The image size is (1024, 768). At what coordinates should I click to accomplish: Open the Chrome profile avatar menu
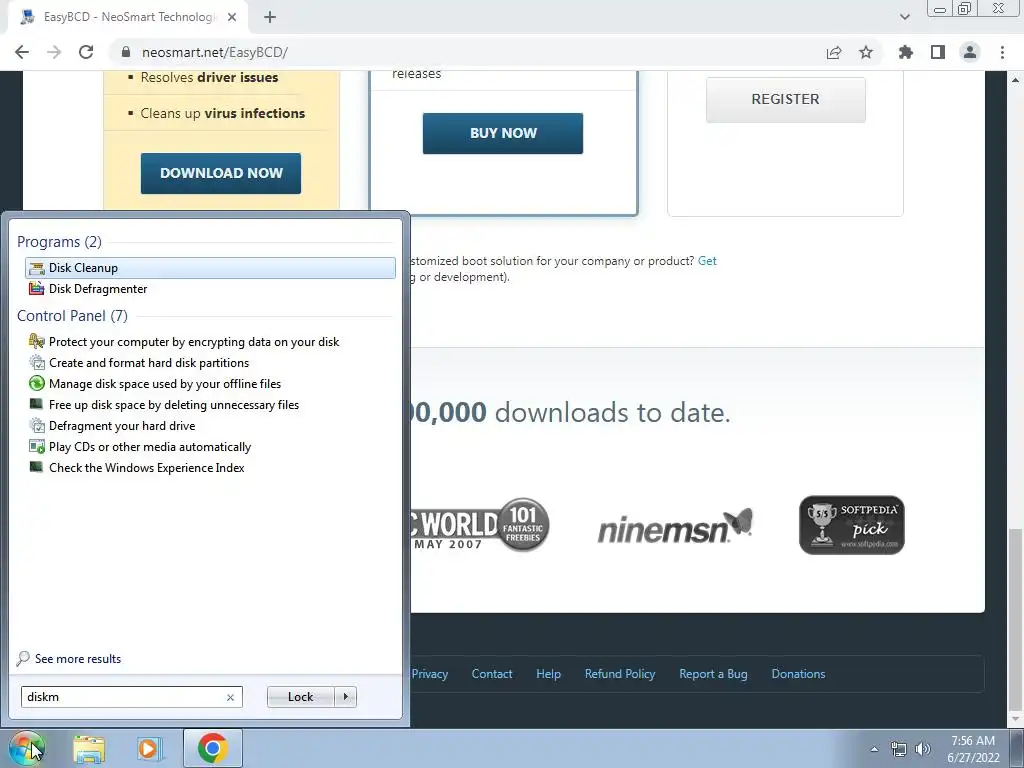pyautogui.click(x=970, y=52)
